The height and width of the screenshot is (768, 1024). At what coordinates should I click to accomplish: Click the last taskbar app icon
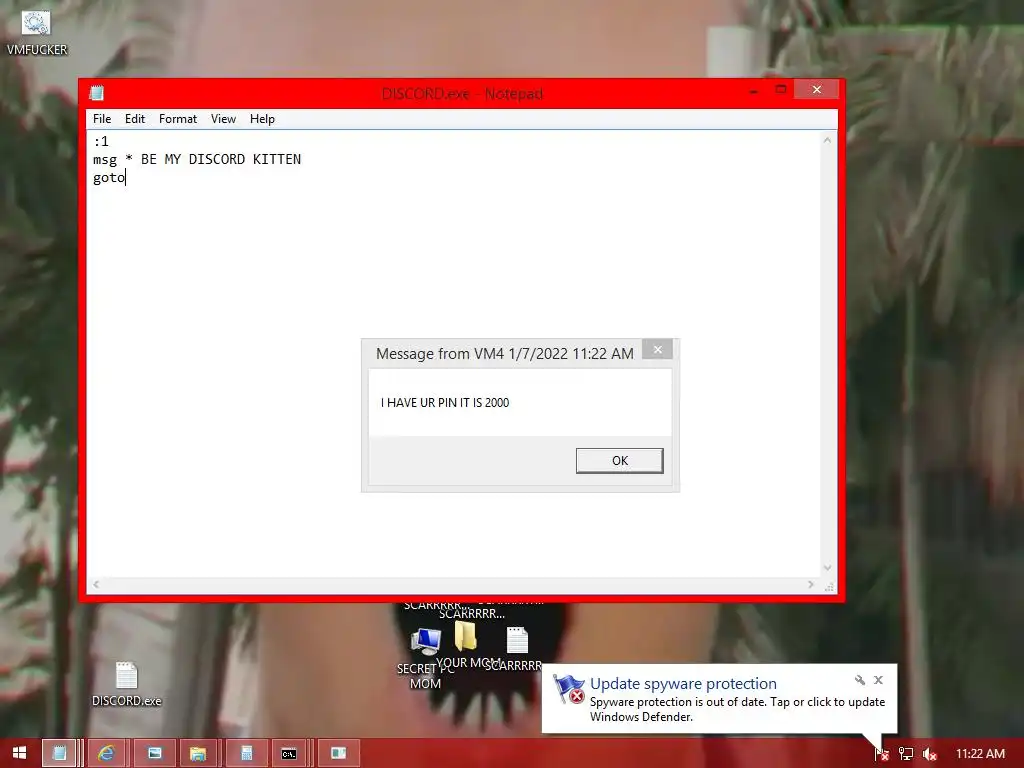[338, 753]
